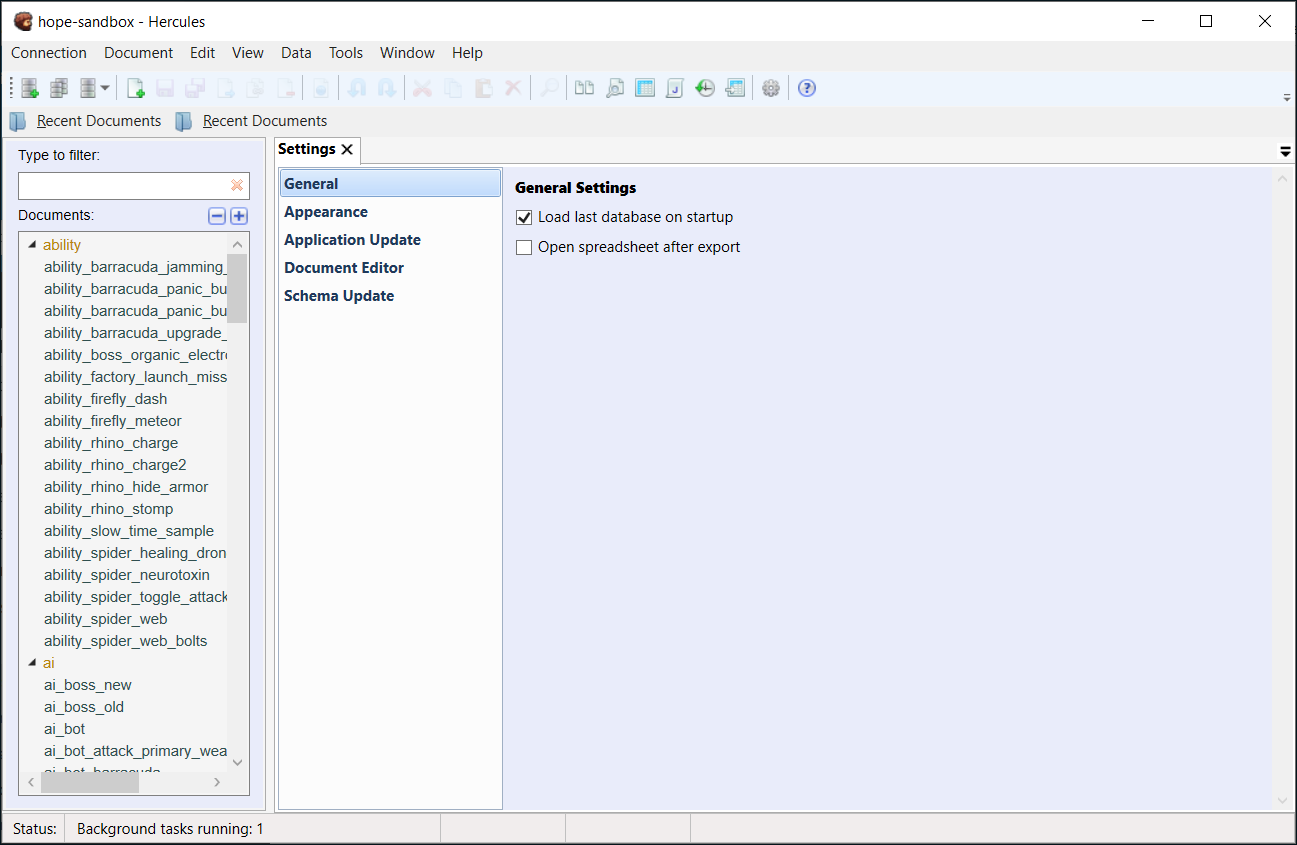Close the Settings tab

347,149
